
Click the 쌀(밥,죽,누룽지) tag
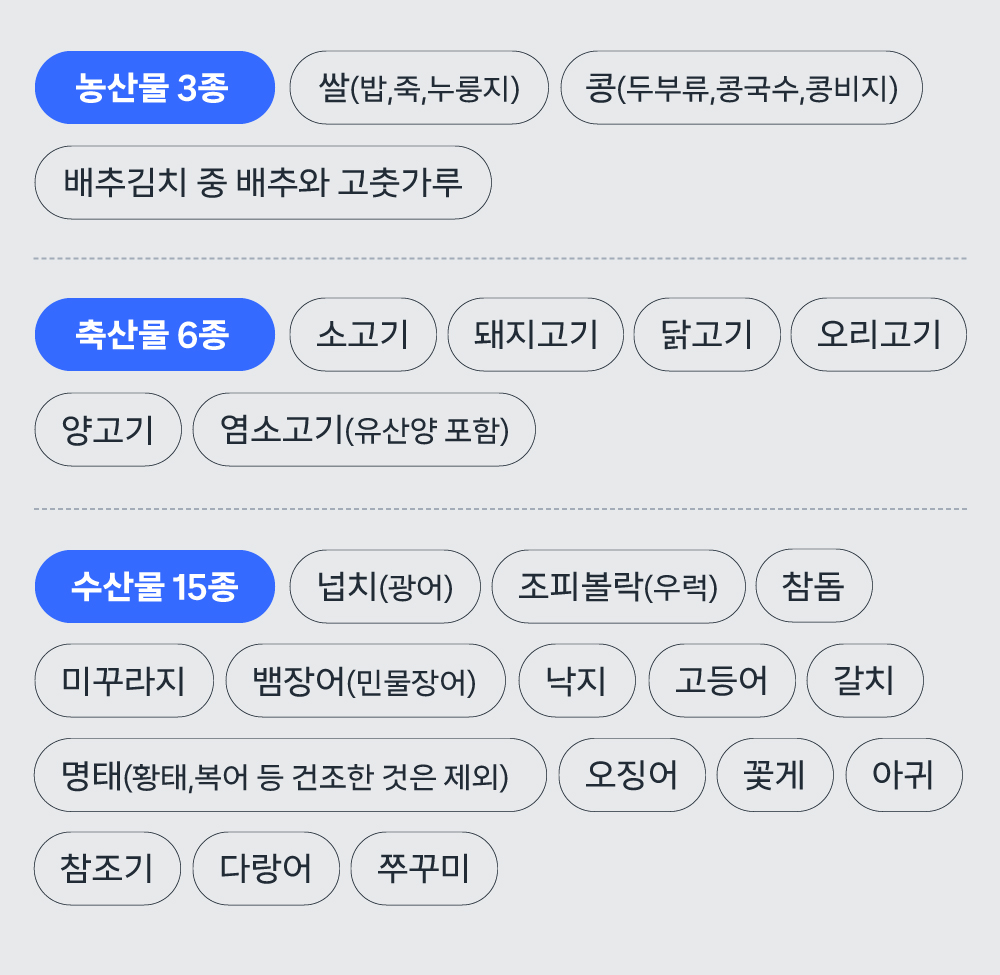419,87
